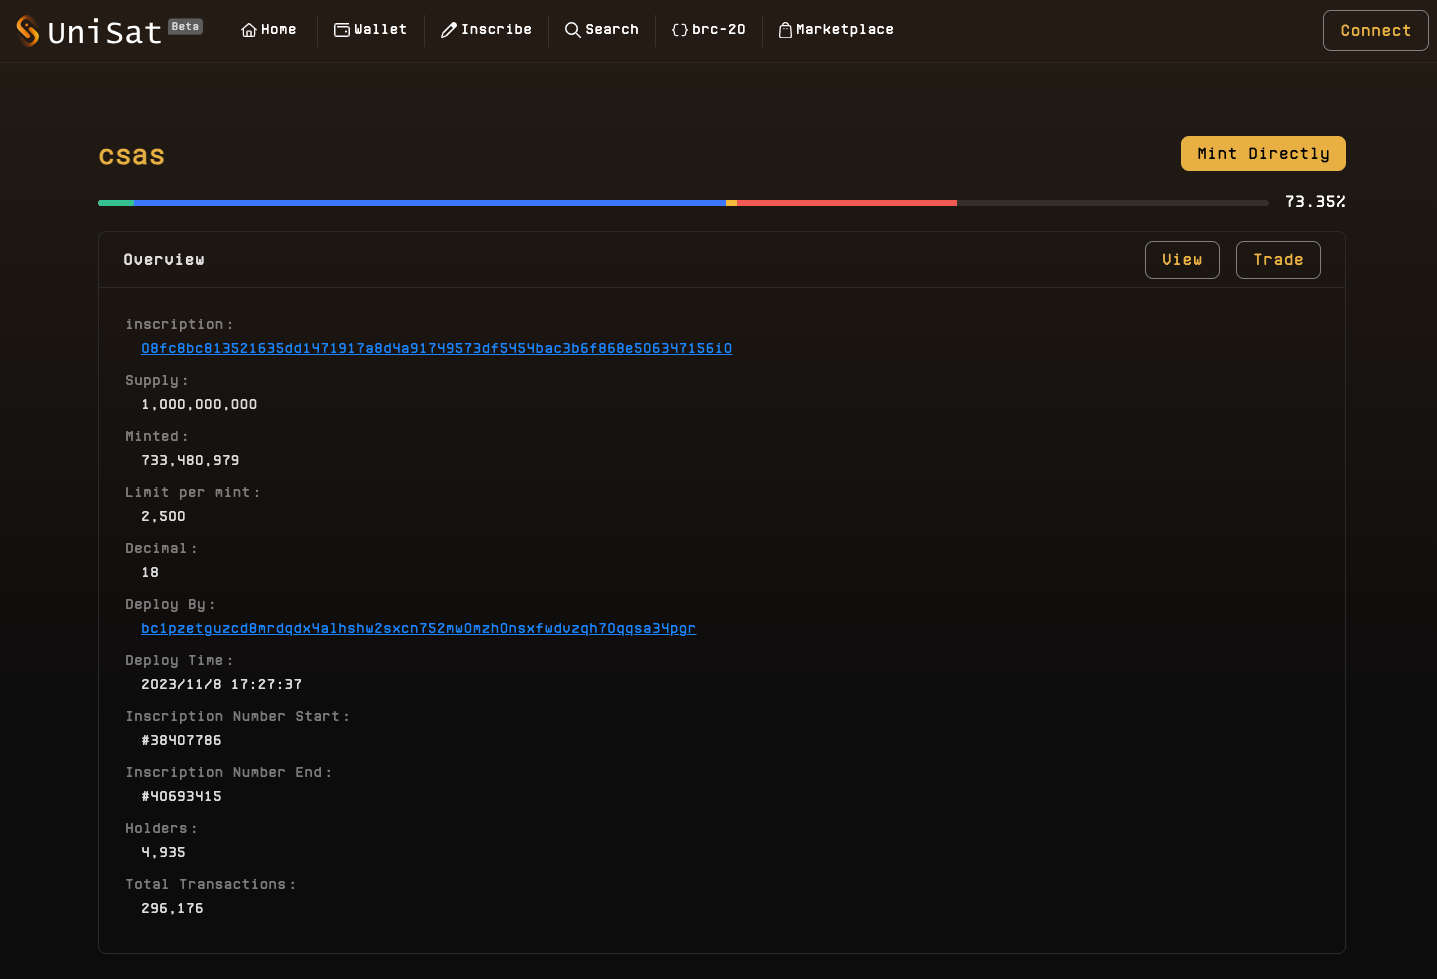Open the View button in Overview
1437x979 pixels.
click(x=1182, y=260)
